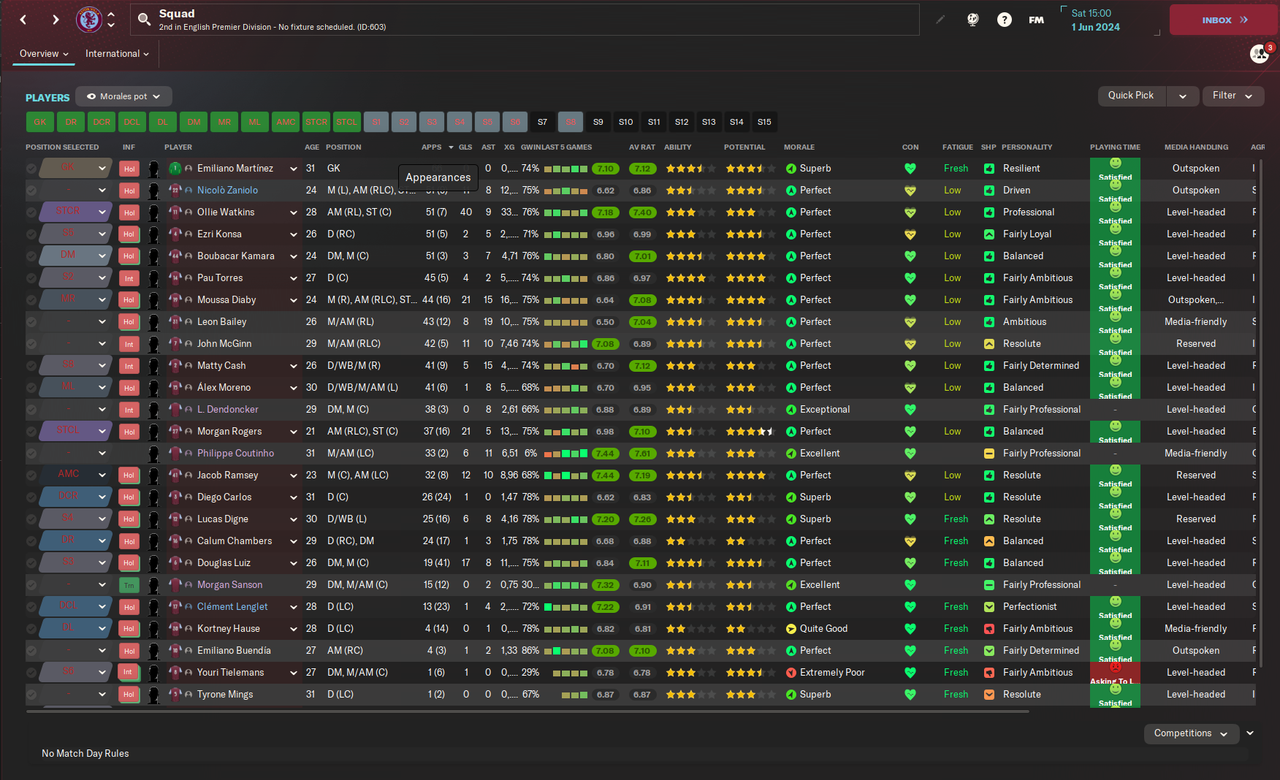The height and width of the screenshot is (780, 1280).
Task: Toggle selection tick for Nicolò Zaniolo
Action: (x=31, y=190)
